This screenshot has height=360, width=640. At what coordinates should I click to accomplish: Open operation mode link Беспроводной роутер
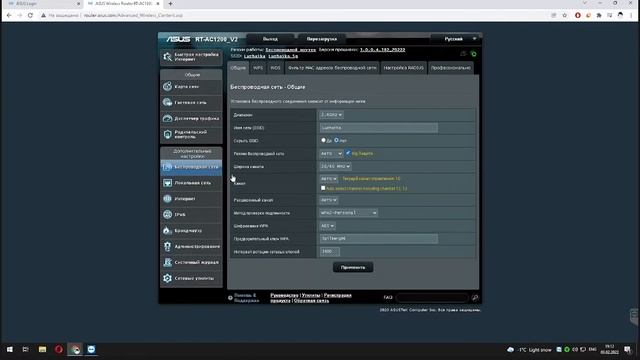coord(291,50)
